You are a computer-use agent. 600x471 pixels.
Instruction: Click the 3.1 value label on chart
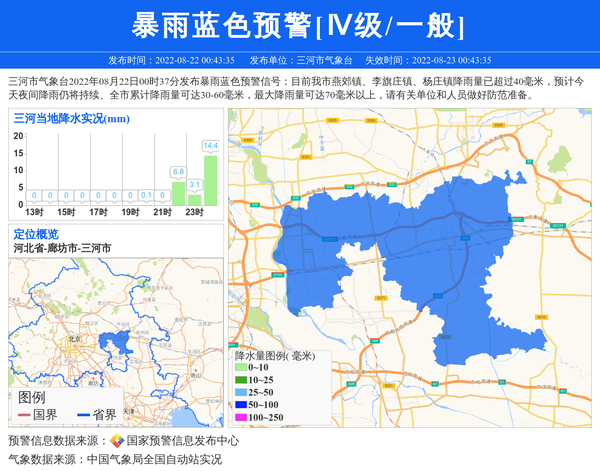pos(194,185)
